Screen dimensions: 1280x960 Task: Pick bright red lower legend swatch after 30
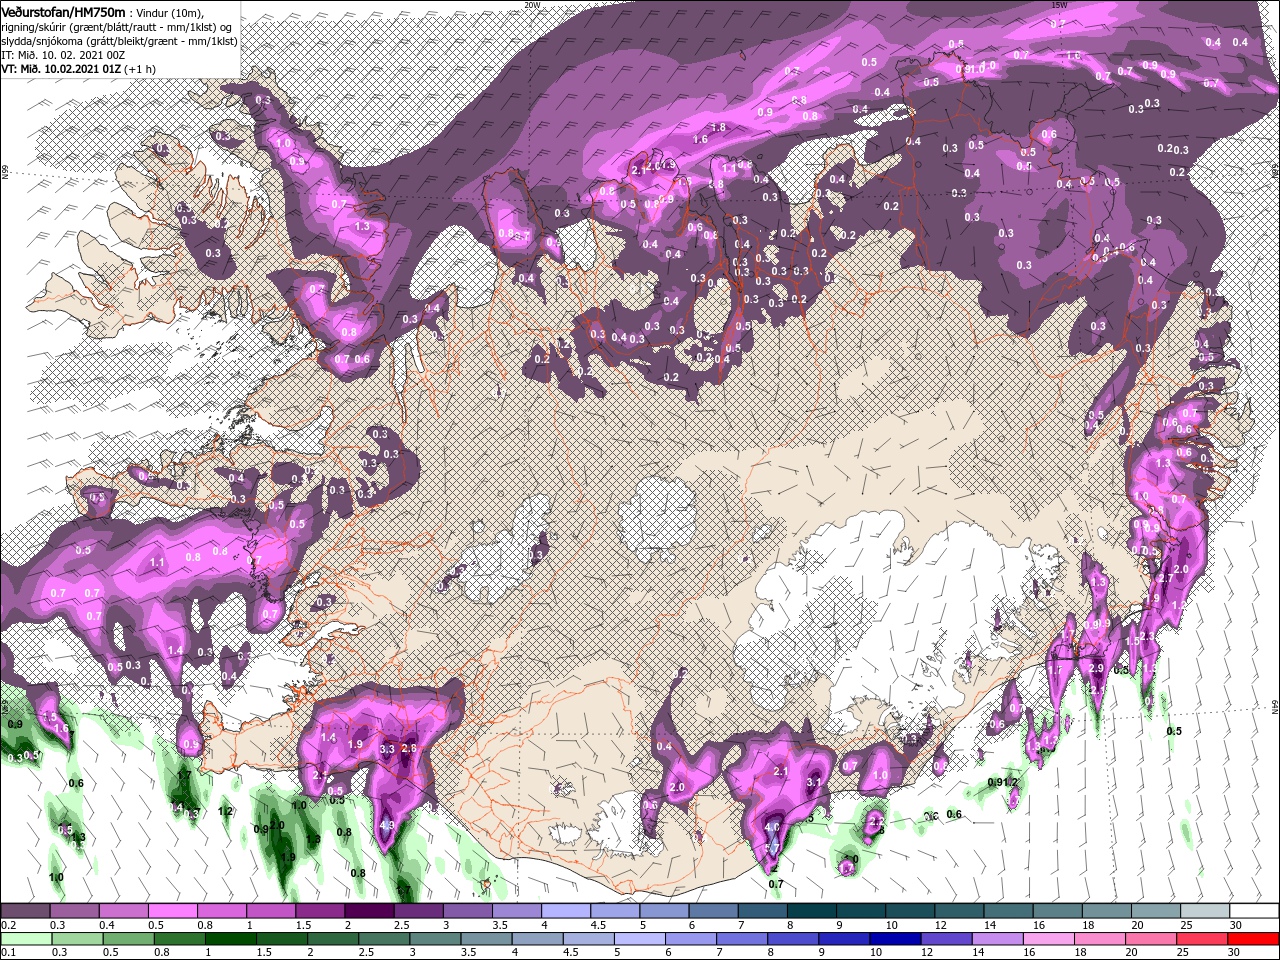[x=1255, y=939]
